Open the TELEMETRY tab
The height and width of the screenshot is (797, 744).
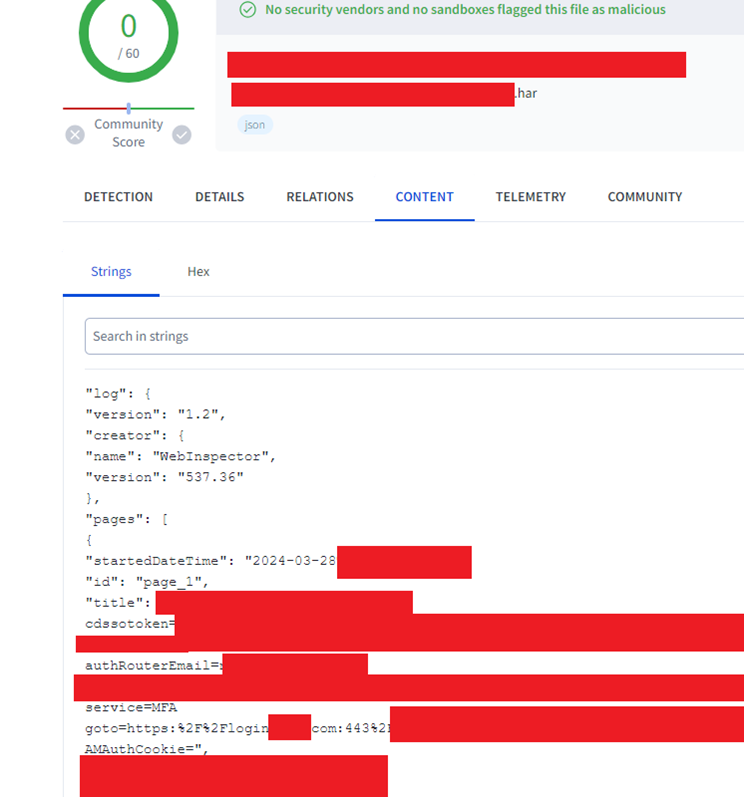pos(530,197)
